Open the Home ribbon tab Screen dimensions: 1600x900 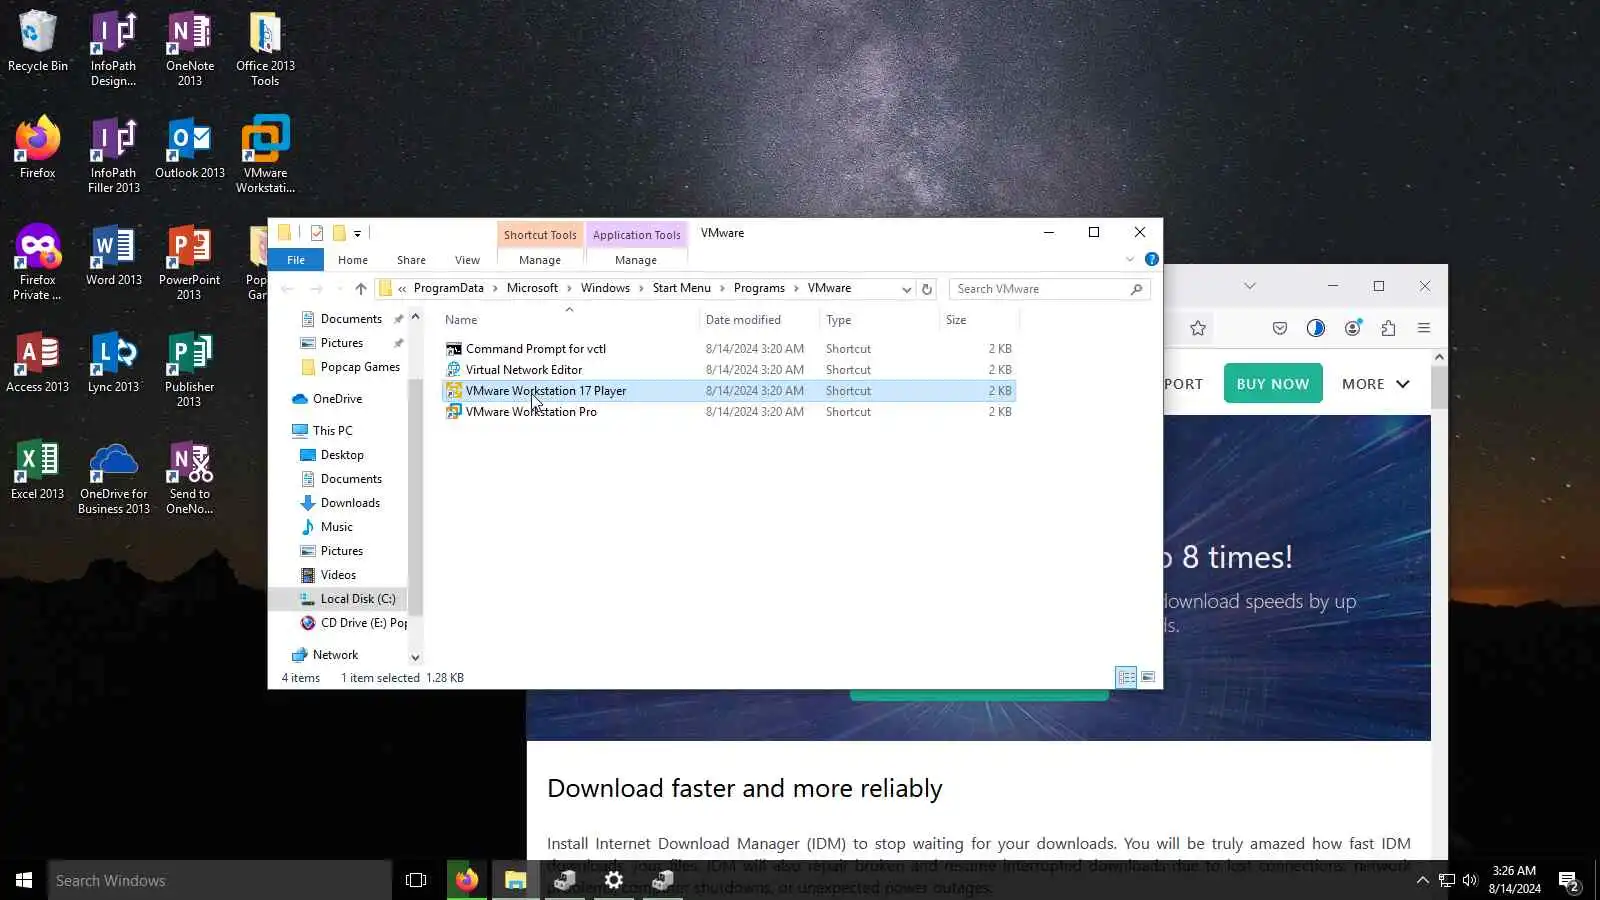pyautogui.click(x=353, y=260)
